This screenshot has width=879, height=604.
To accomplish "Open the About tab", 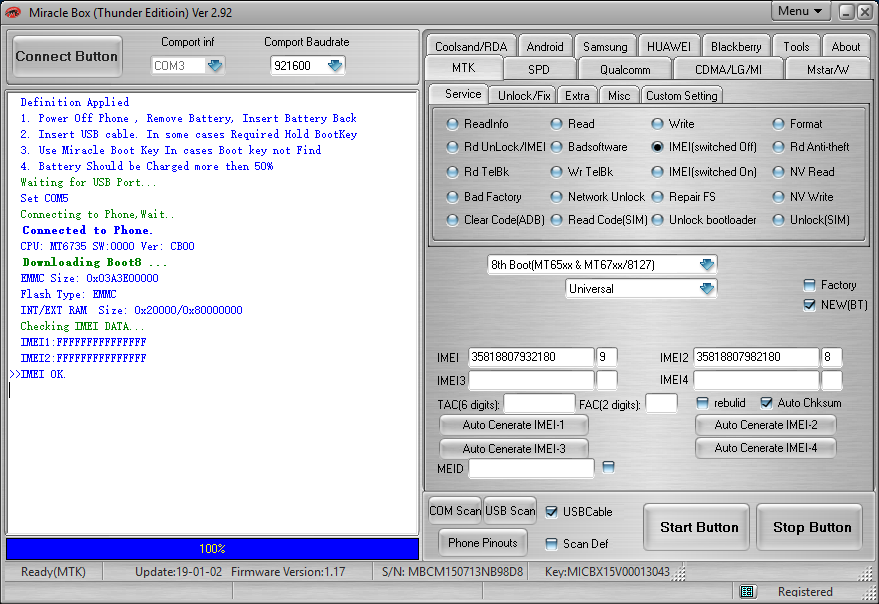I will pos(845,47).
